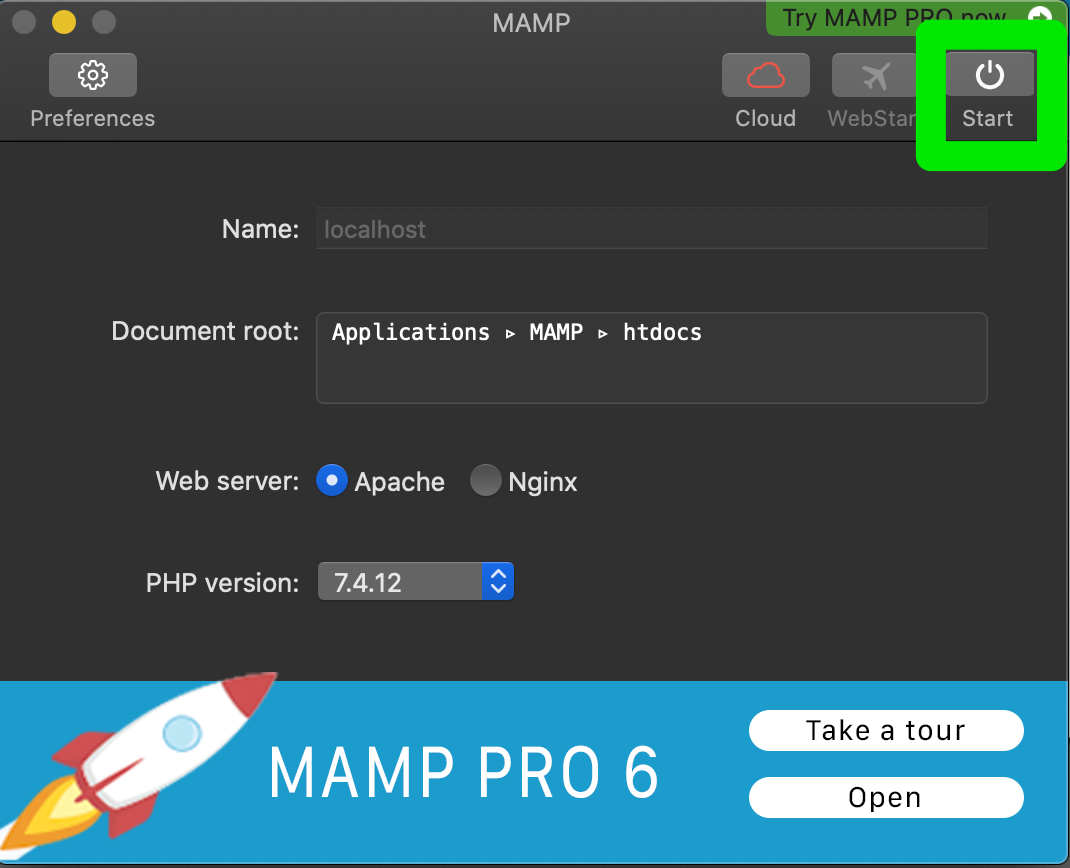
Task: Select the Nginx web server radio button
Action: pos(486,480)
